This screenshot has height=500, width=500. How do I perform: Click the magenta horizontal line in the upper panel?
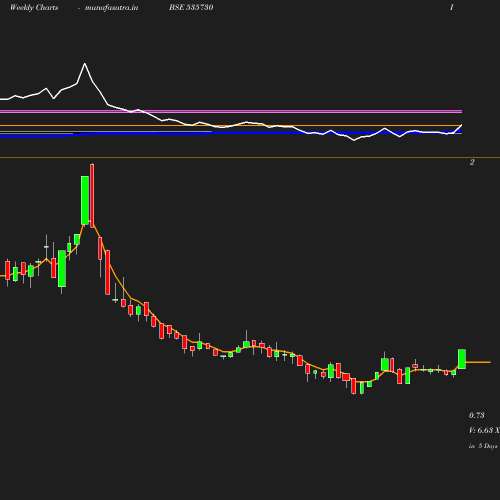(231, 111)
